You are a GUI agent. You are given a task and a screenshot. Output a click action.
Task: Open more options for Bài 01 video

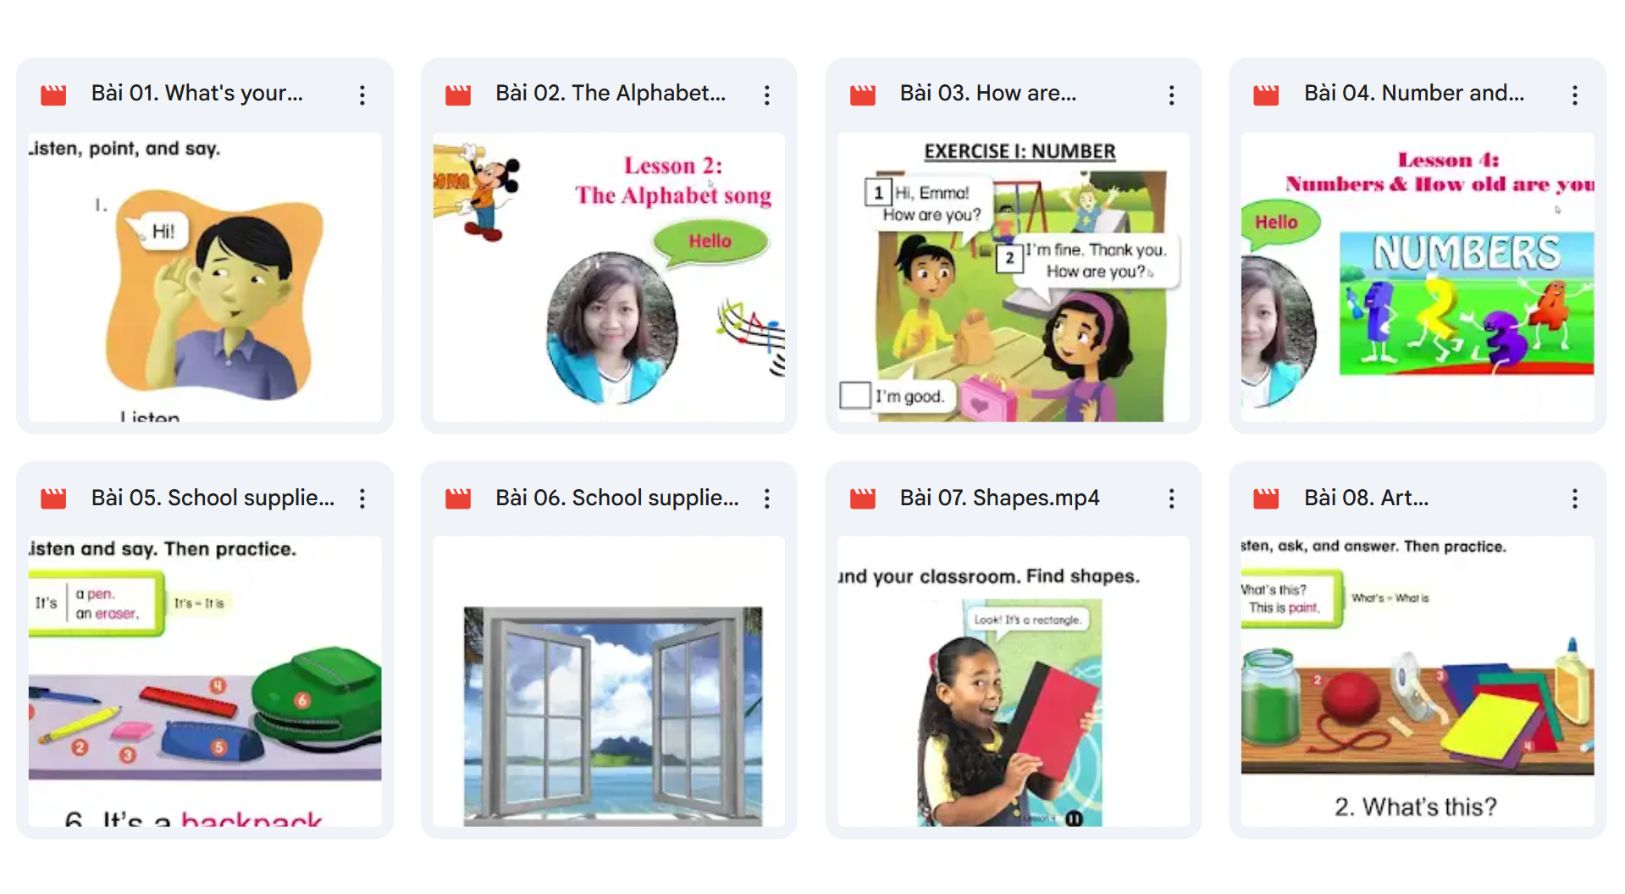pyautogui.click(x=362, y=95)
